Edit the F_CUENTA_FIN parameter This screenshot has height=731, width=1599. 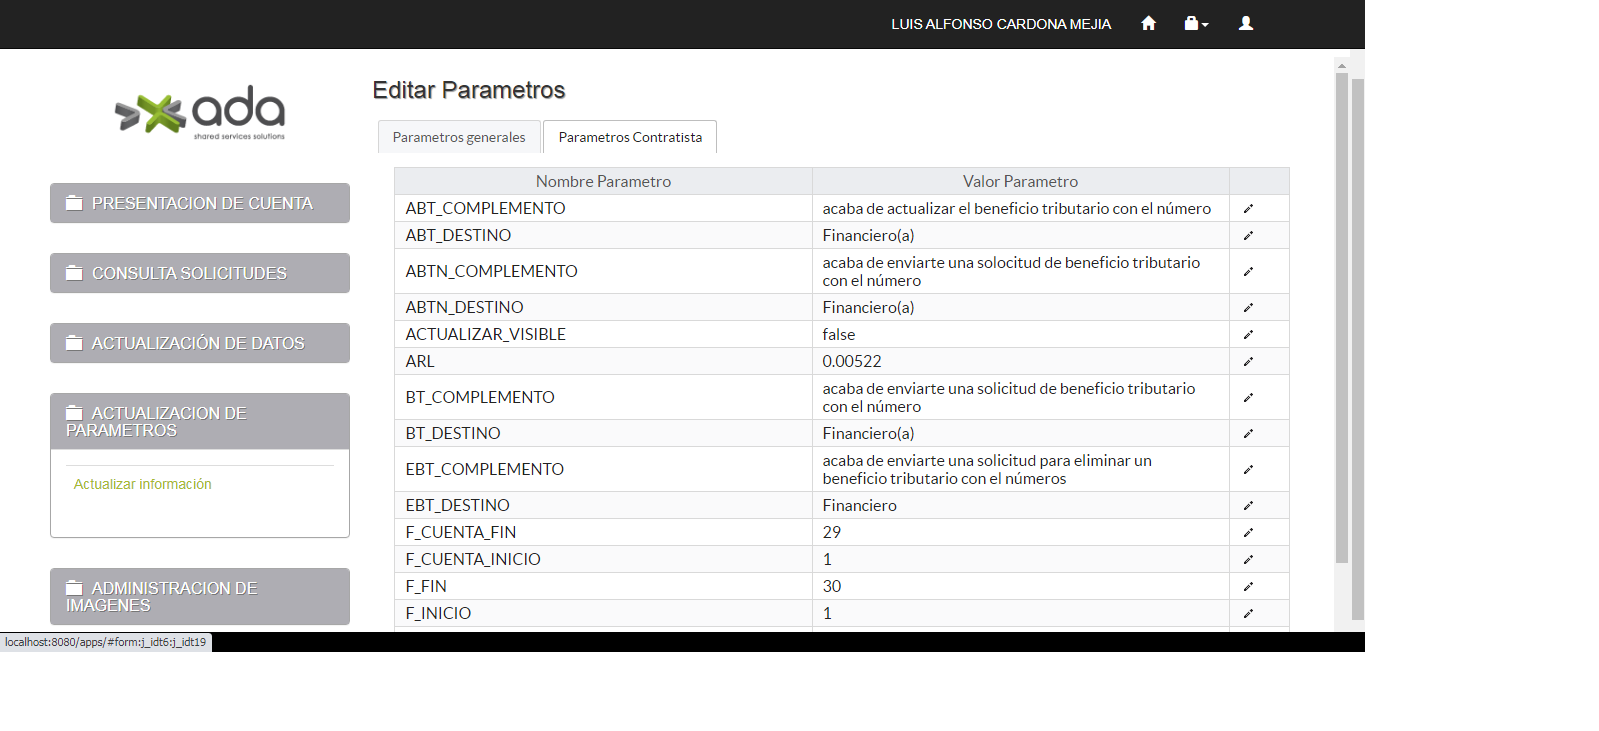tap(1248, 533)
